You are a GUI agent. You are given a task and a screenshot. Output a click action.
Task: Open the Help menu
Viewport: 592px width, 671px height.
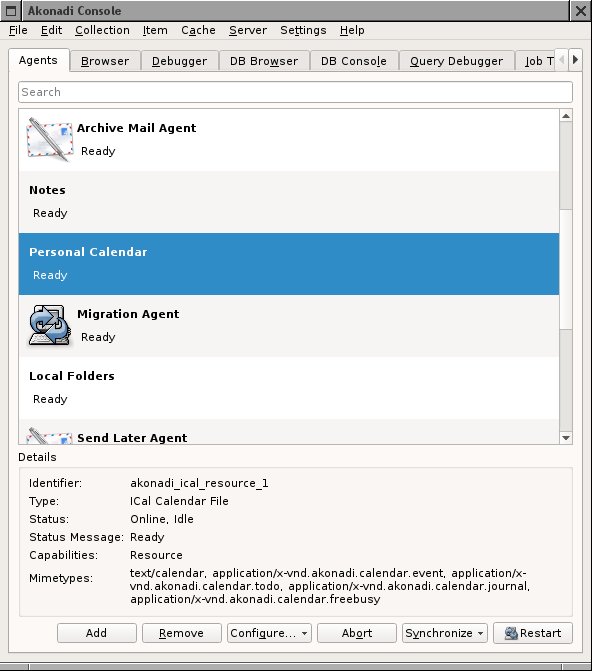click(352, 30)
